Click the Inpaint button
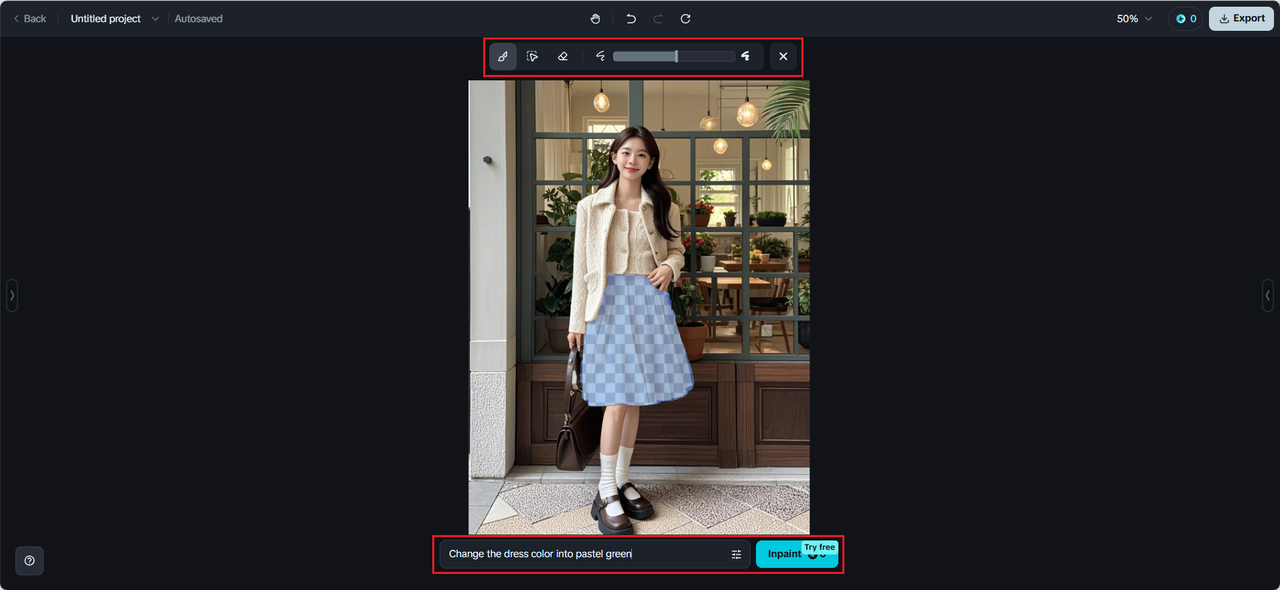Screen dimensions: 1280x590 797,554
